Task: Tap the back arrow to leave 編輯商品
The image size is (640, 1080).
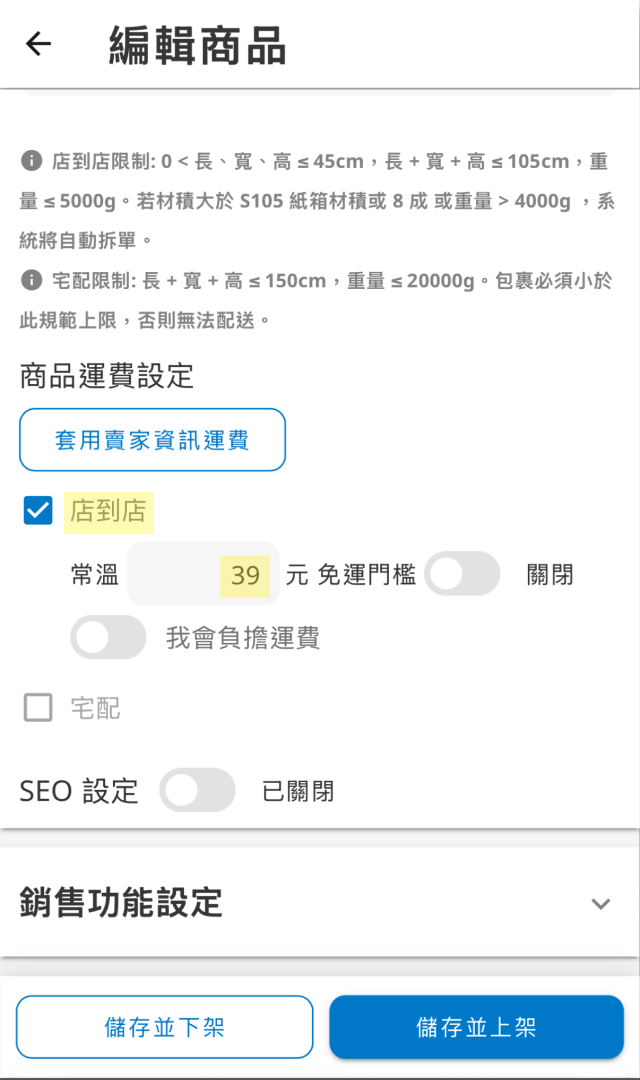Action: pos(37,44)
